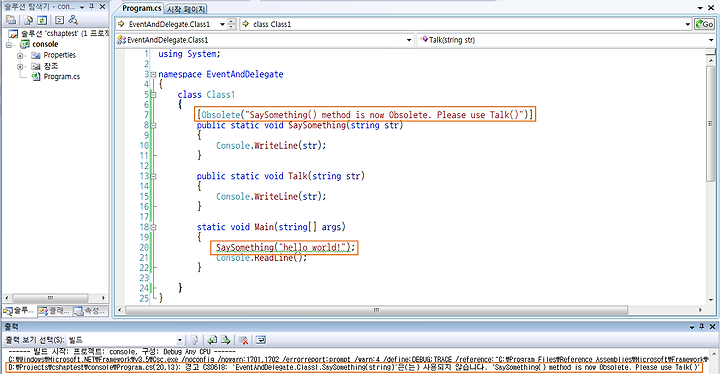720x374 pixels.
Task: Click the stepper next to EventAndDelegate.Class1 dropdown
Action: (232, 24)
